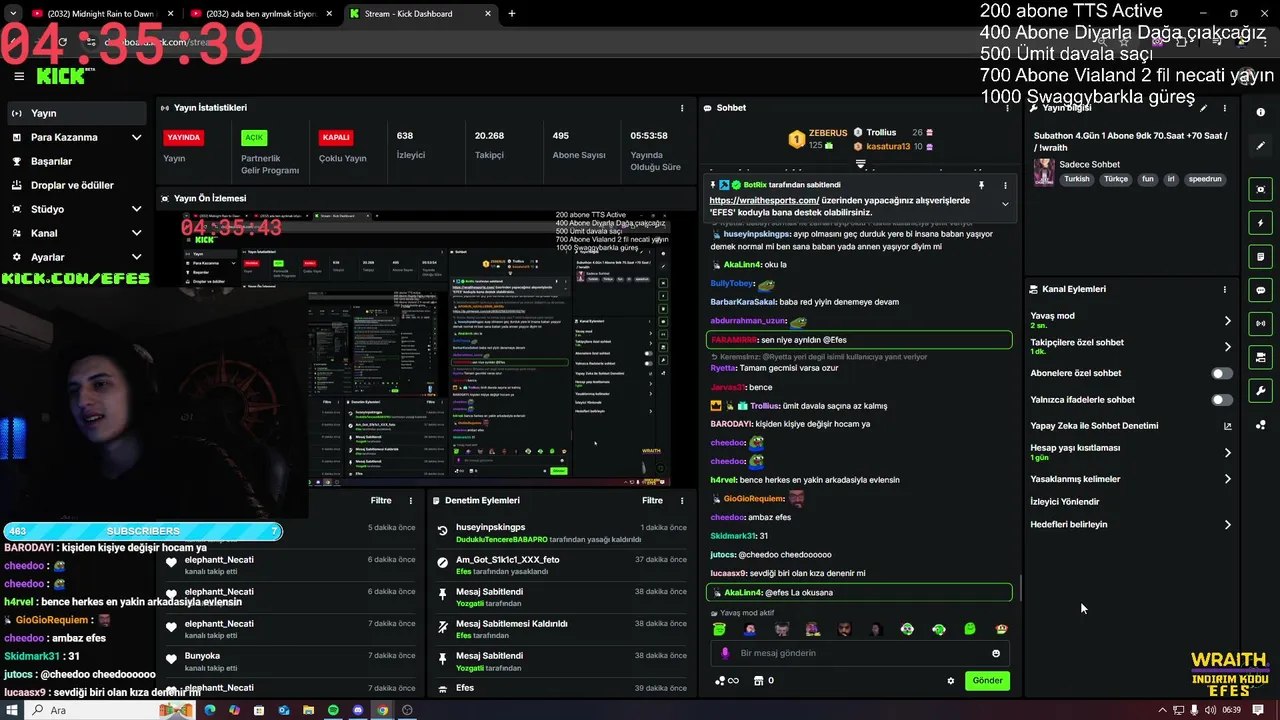Open Google Chrome from the Windows taskbar
Image resolution: width=1280 pixels, height=720 pixels.
pos(382,710)
